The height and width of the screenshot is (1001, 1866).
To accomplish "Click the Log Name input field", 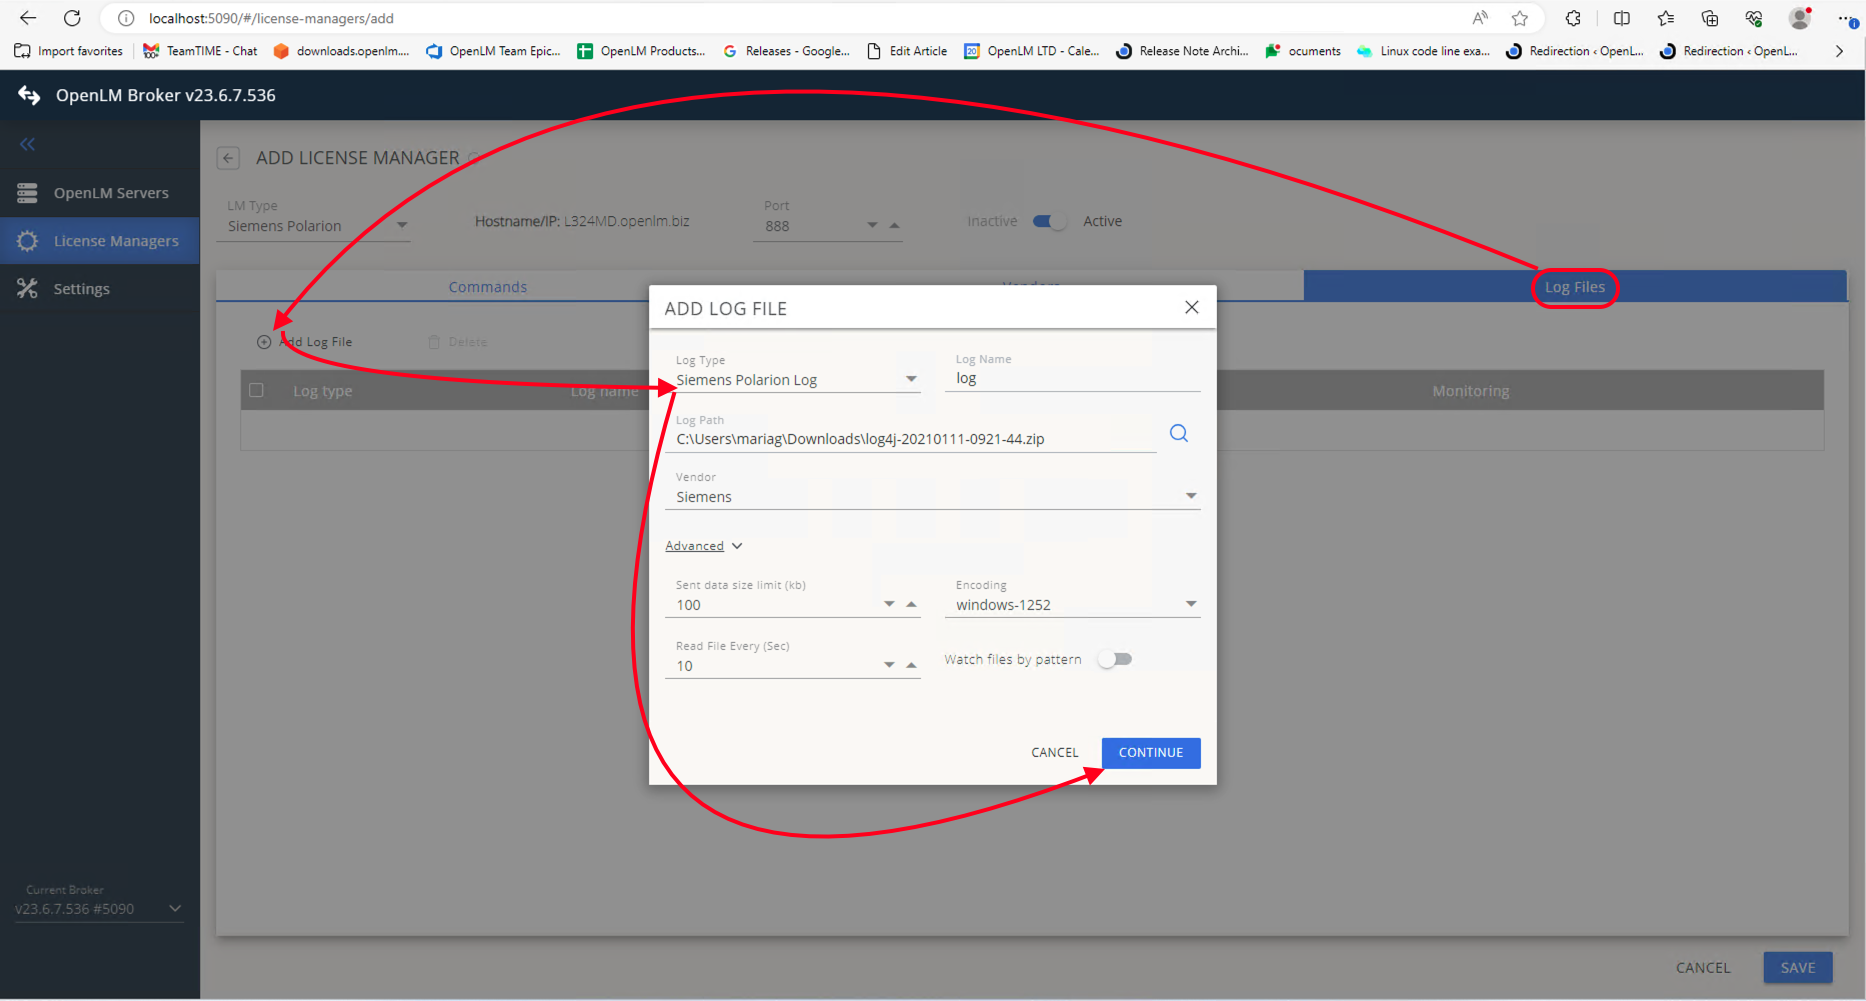I will pyautogui.click(x=1070, y=377).
